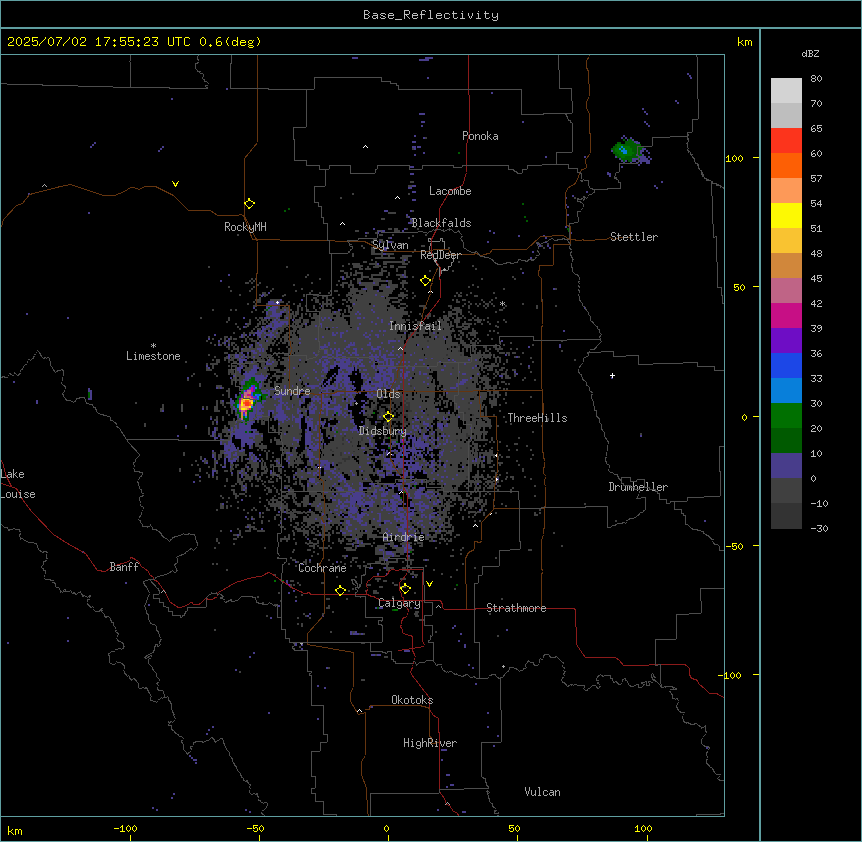The width and height of the screenshot is (862, 842).
Task: Pick the red 60-65 dBZ legend swatch
Action: (x=786, y=141)
